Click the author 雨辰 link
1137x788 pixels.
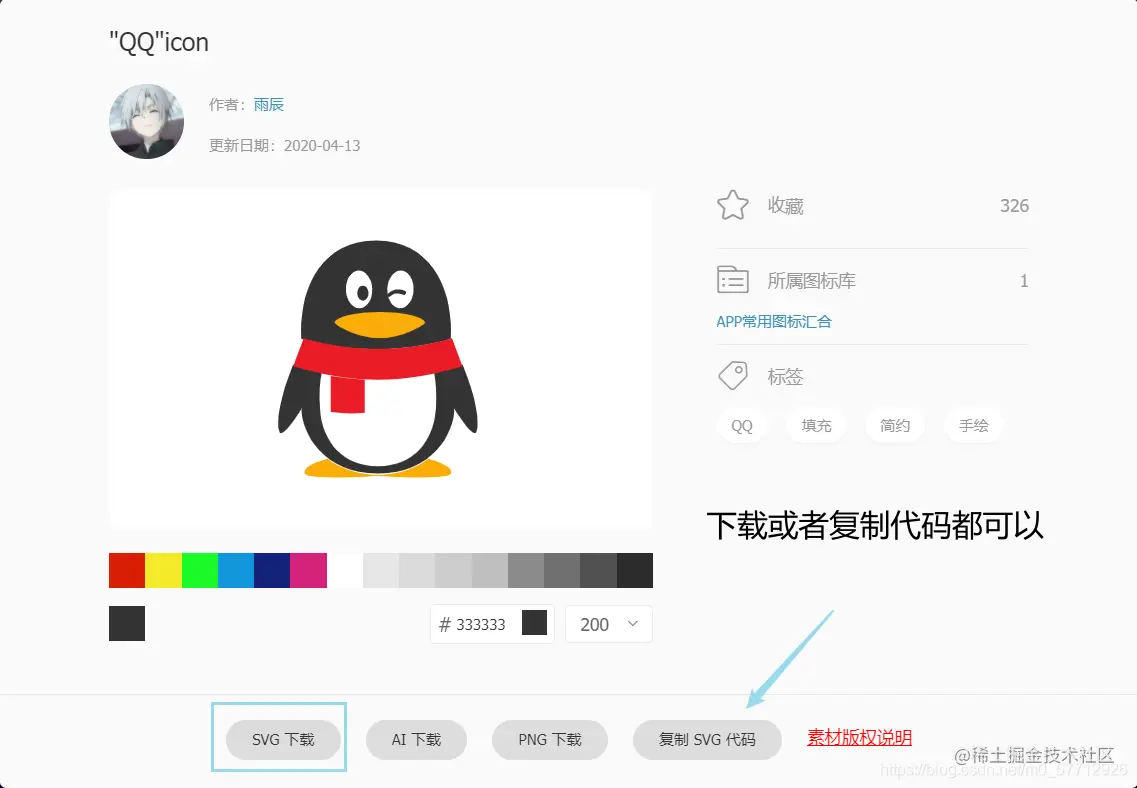pos(269,103)
